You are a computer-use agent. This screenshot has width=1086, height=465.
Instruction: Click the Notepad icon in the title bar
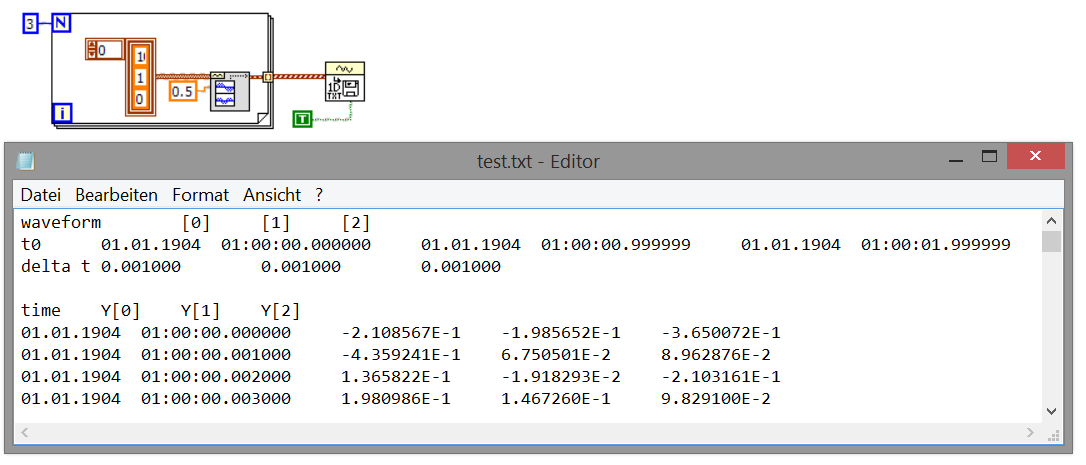[x=26, y=161]
